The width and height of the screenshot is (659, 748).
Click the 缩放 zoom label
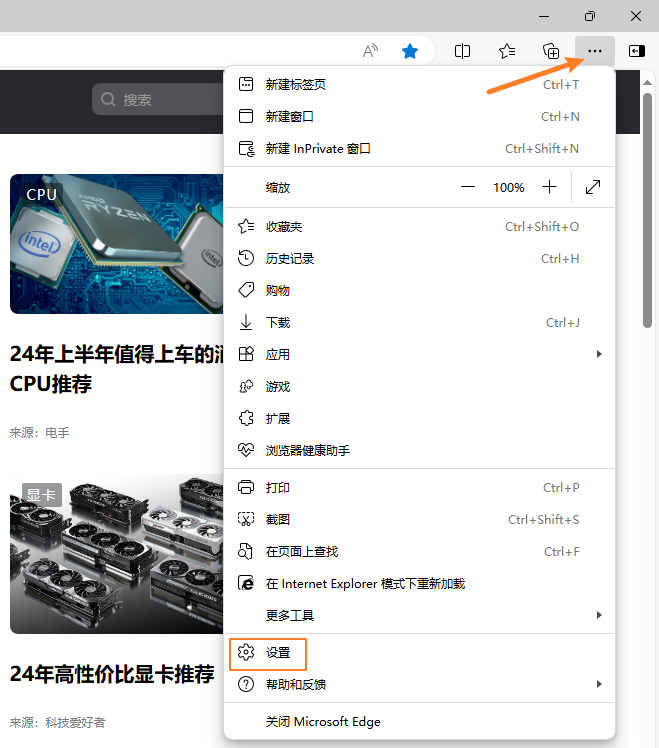pos(278,187)
